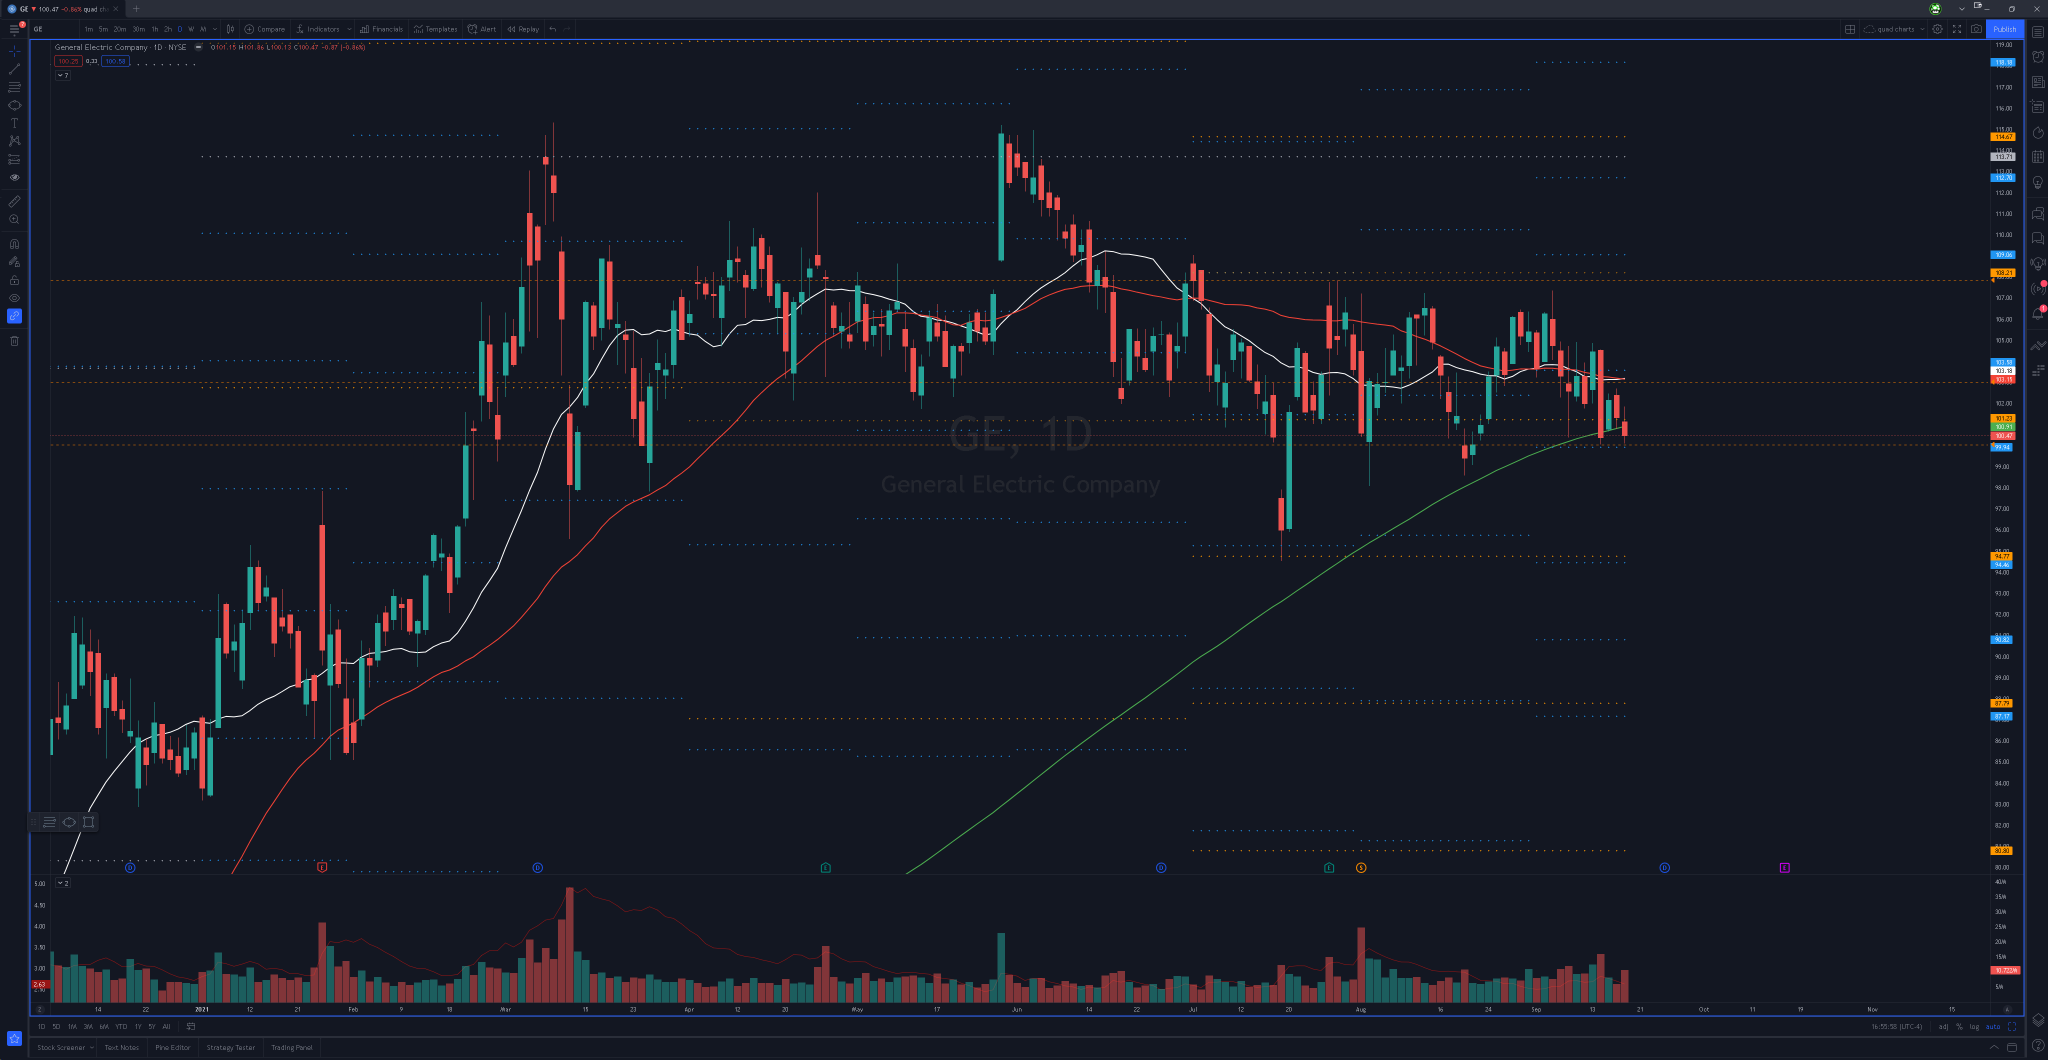Toggle magnet mode for drawings
The image size is (2048, 1060).
tap(14, 243)
